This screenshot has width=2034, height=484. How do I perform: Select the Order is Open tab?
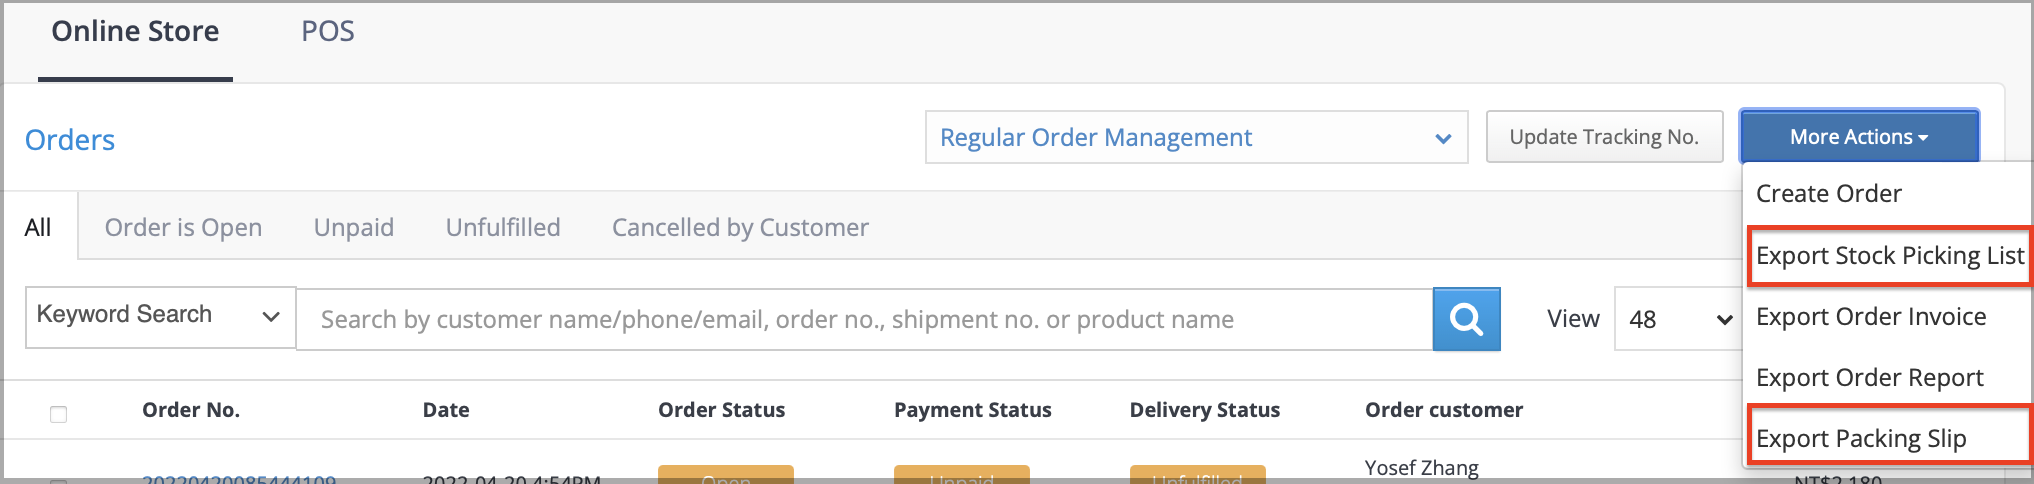pos(183,228)
